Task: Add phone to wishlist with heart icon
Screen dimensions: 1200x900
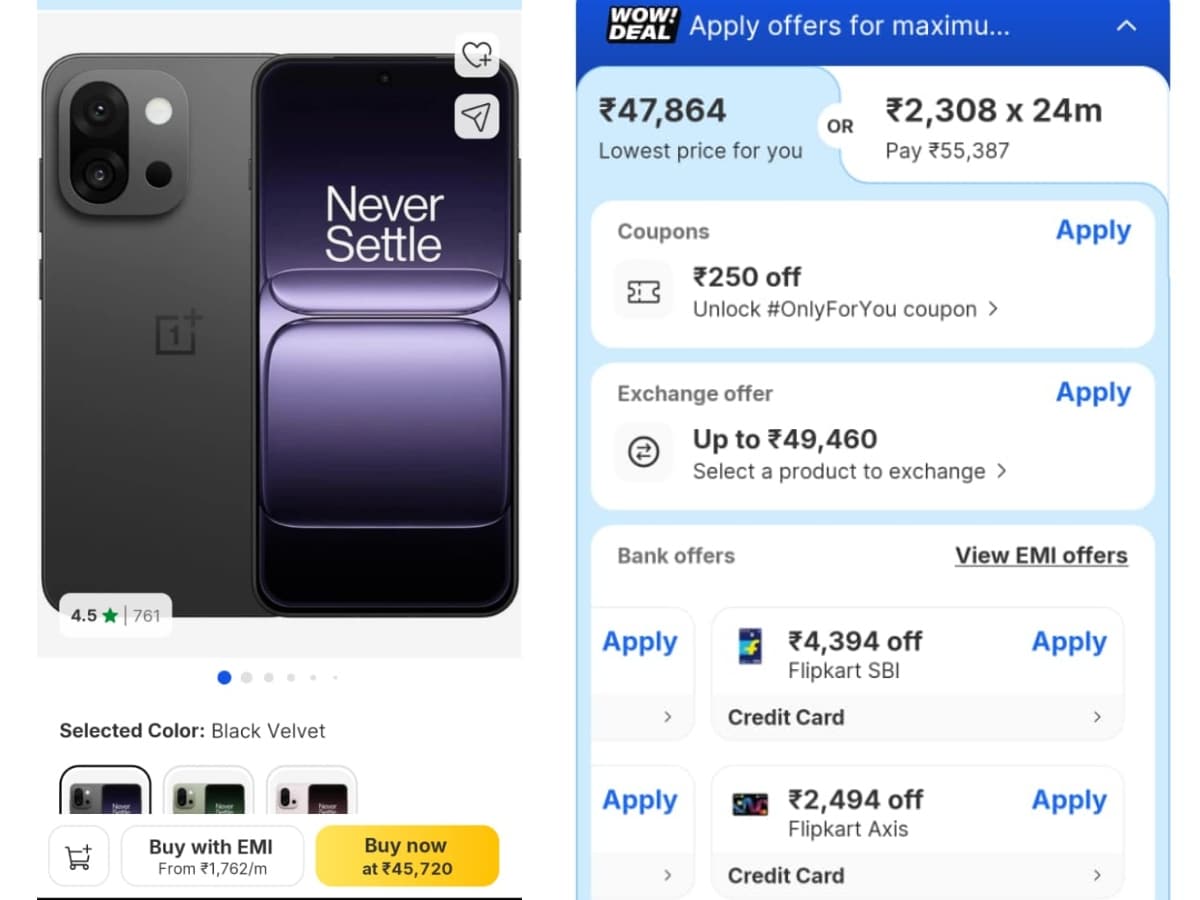Action: pos(477,56)
